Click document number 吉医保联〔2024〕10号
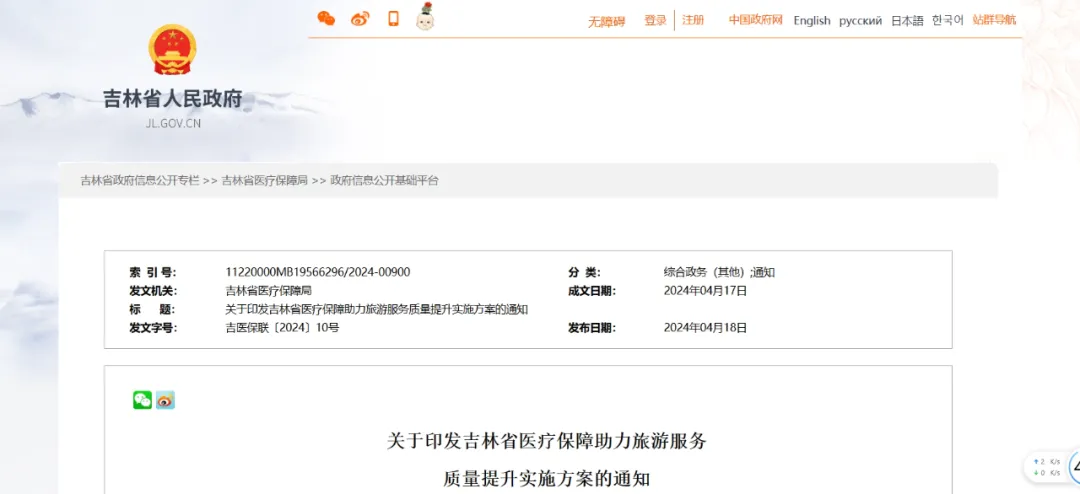Screen dimensions: 1080x494 (x=282, y=328)
